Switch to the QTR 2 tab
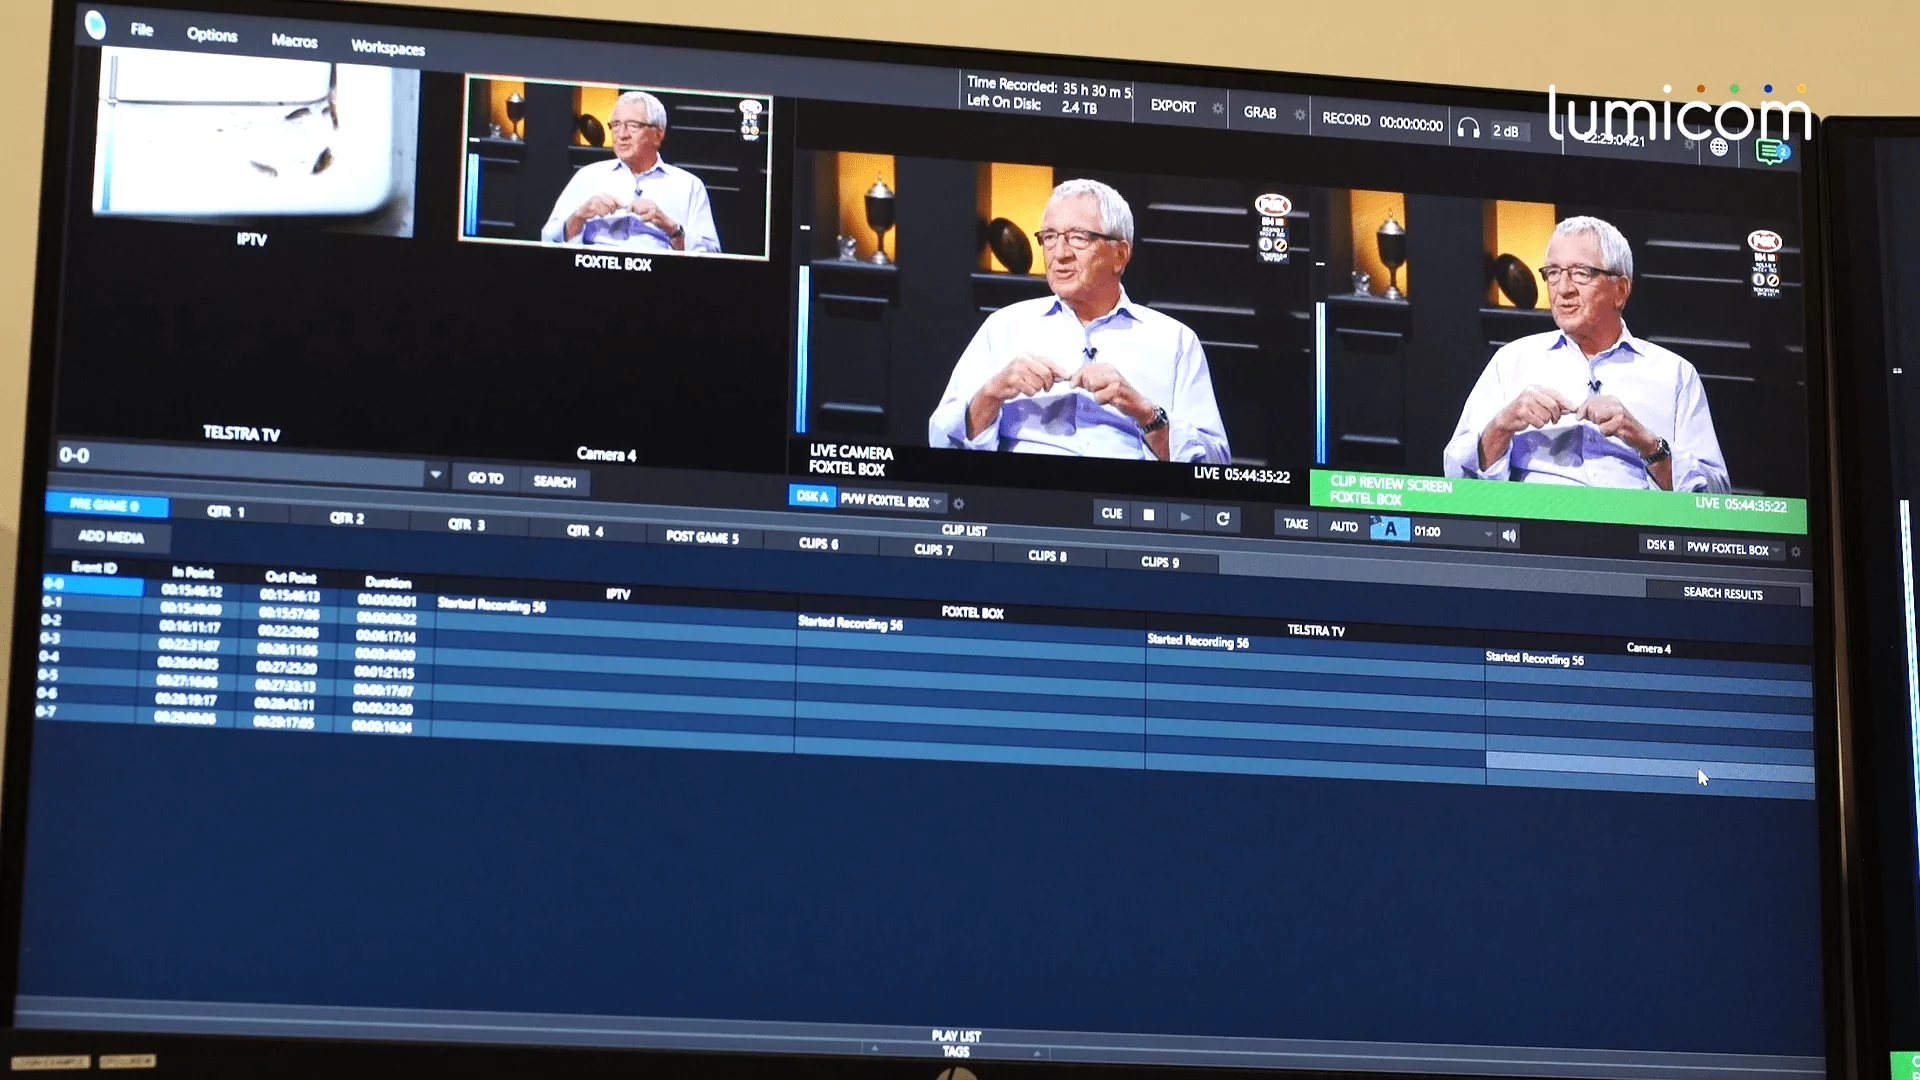This screenshot has height=1080, width=1920. point(347,518)
